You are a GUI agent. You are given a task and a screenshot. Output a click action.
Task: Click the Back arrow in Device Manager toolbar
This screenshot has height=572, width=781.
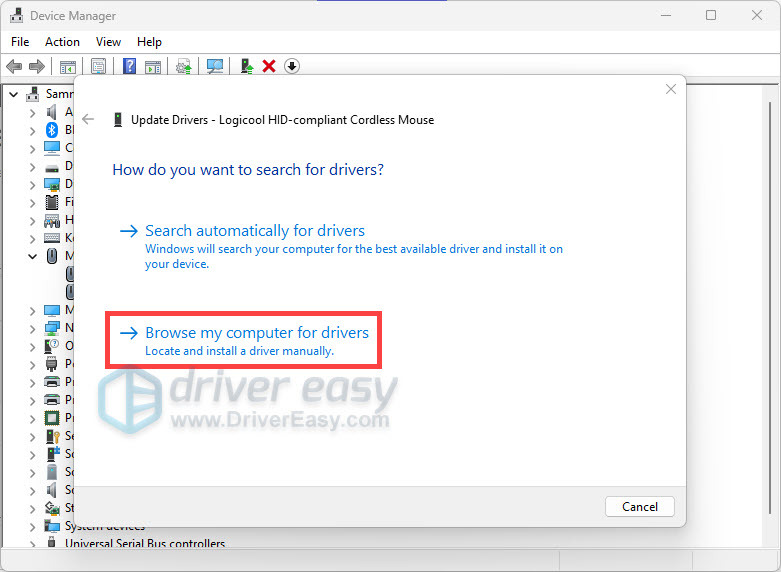pyautogui.click(x=13, y=66)
